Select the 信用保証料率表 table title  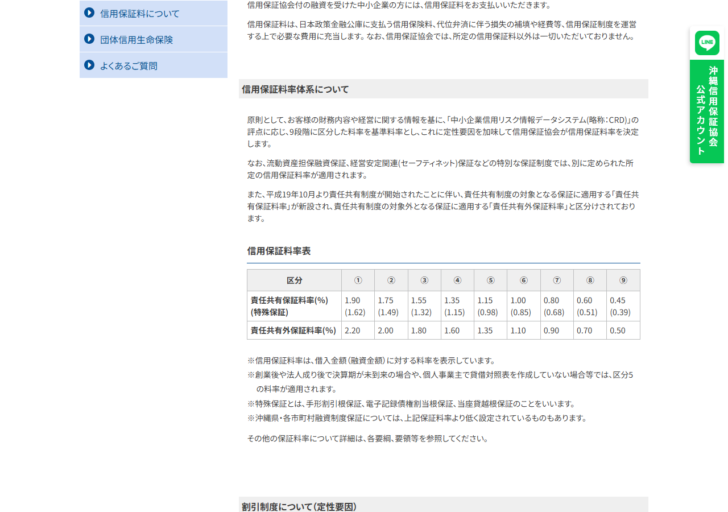click(279, 251)
